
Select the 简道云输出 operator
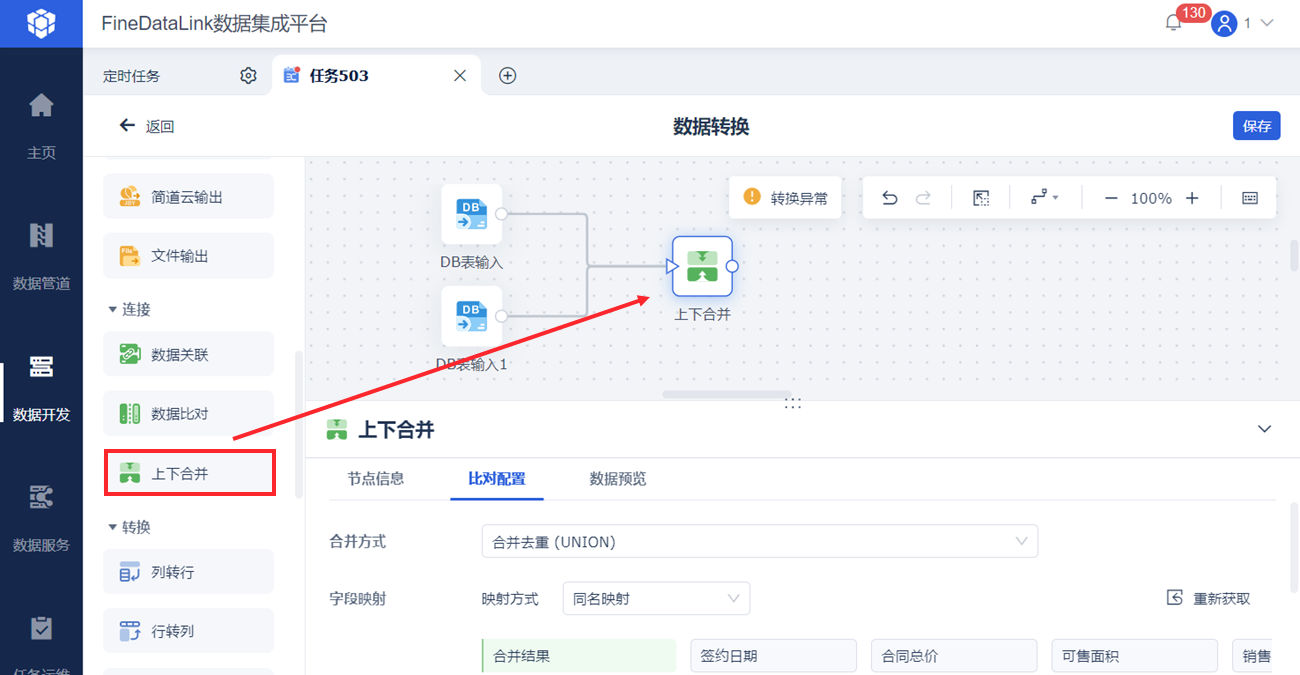point(188,197)
